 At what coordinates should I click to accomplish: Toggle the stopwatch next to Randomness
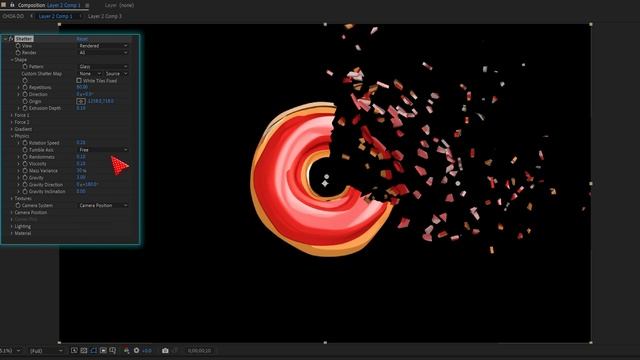point(25,157)
